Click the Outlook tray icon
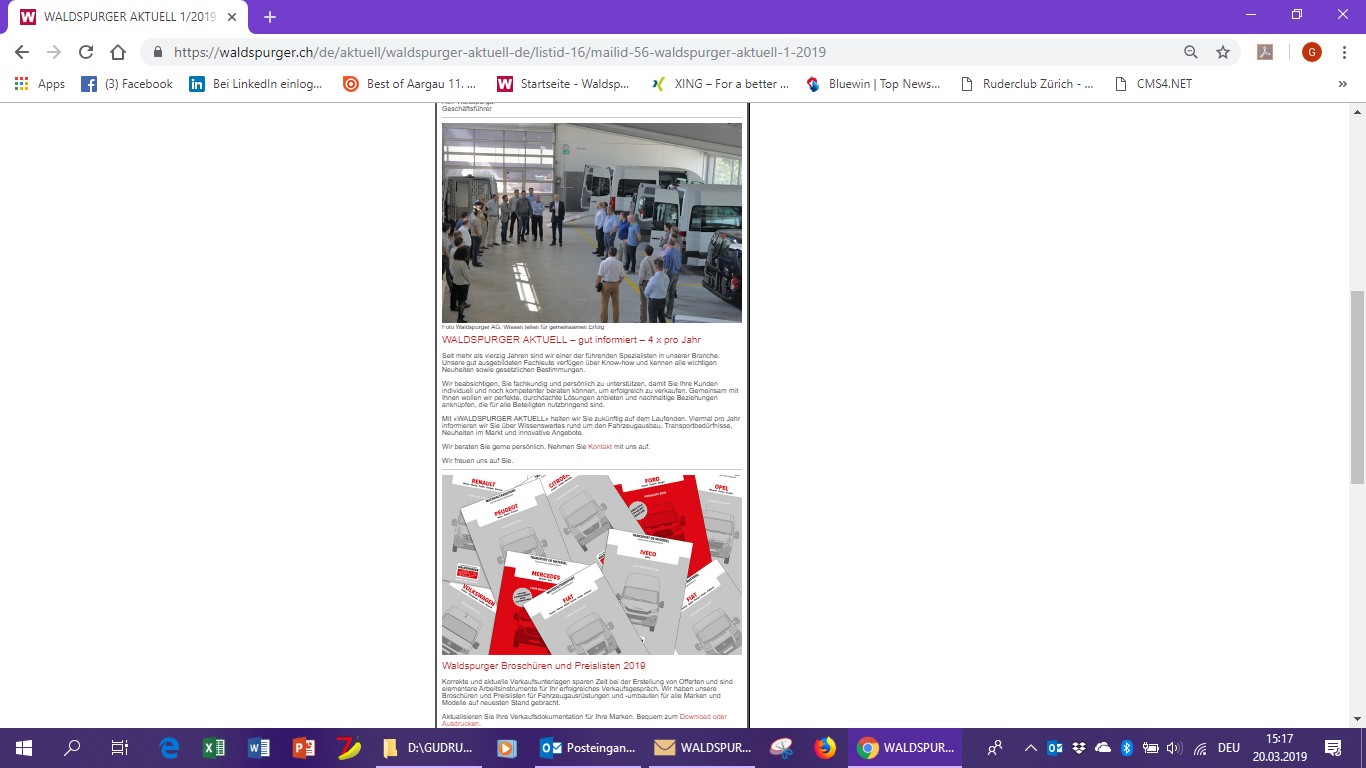This screenshot has height=768, width=1366. point(1055,748)
